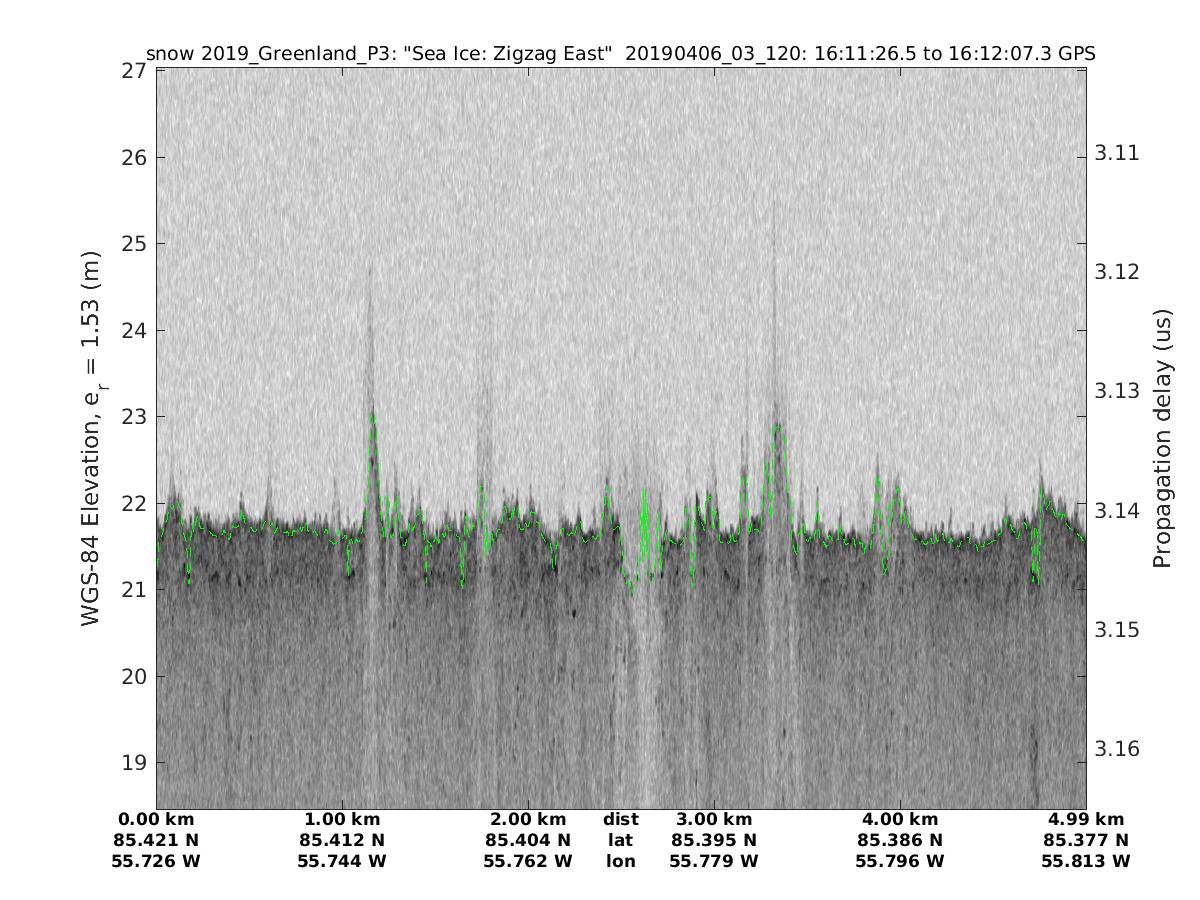
Task: Click the 'dist' legend label
Action: 620,819
